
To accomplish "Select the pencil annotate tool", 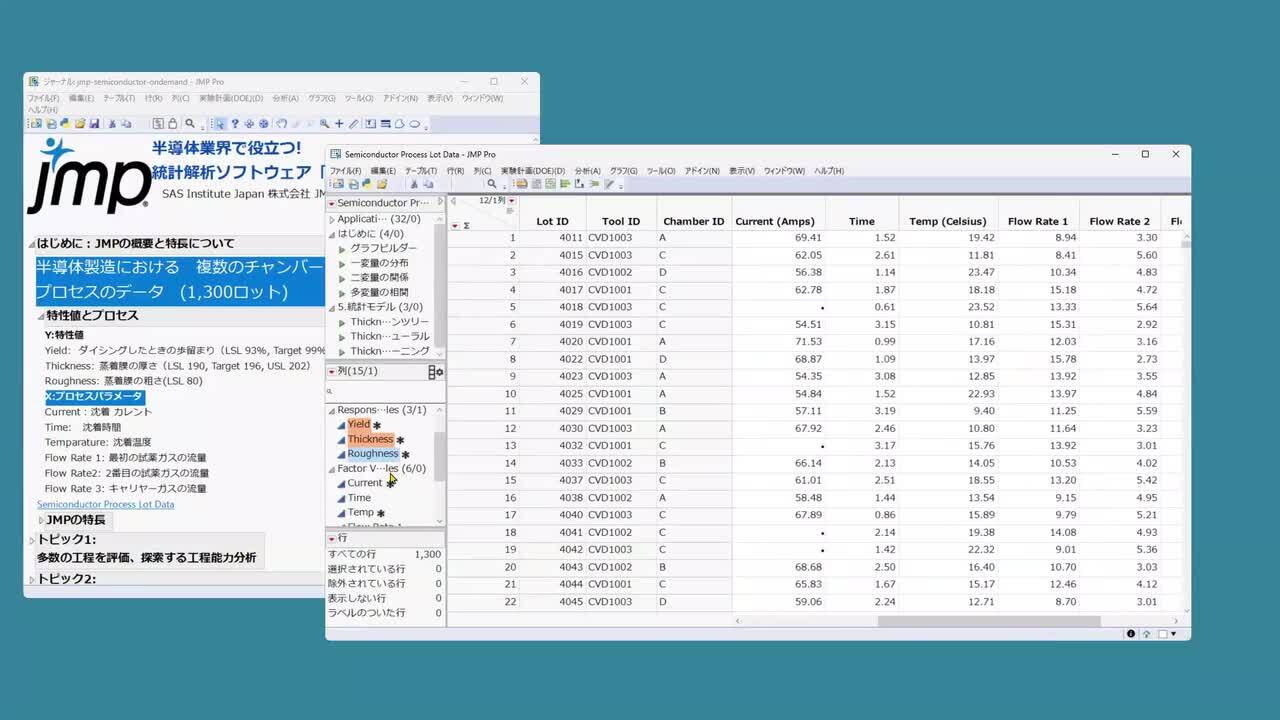I will coord(353,124).
